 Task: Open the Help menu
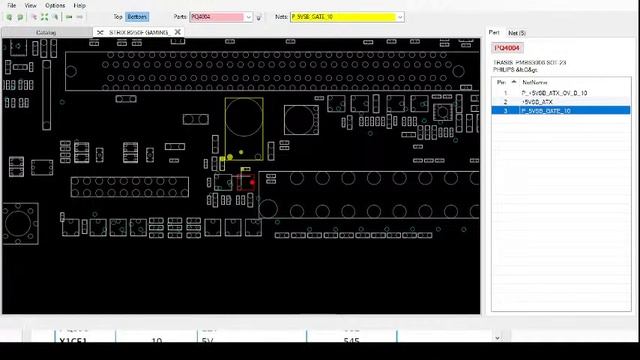pos(80,6)
